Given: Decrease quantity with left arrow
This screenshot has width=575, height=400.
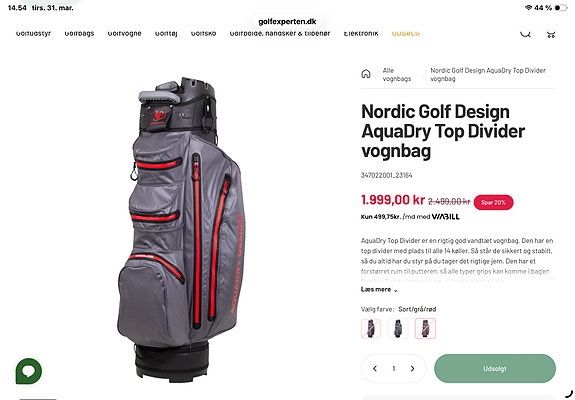Looking at the screenshot, I should [x=375, y=368].
